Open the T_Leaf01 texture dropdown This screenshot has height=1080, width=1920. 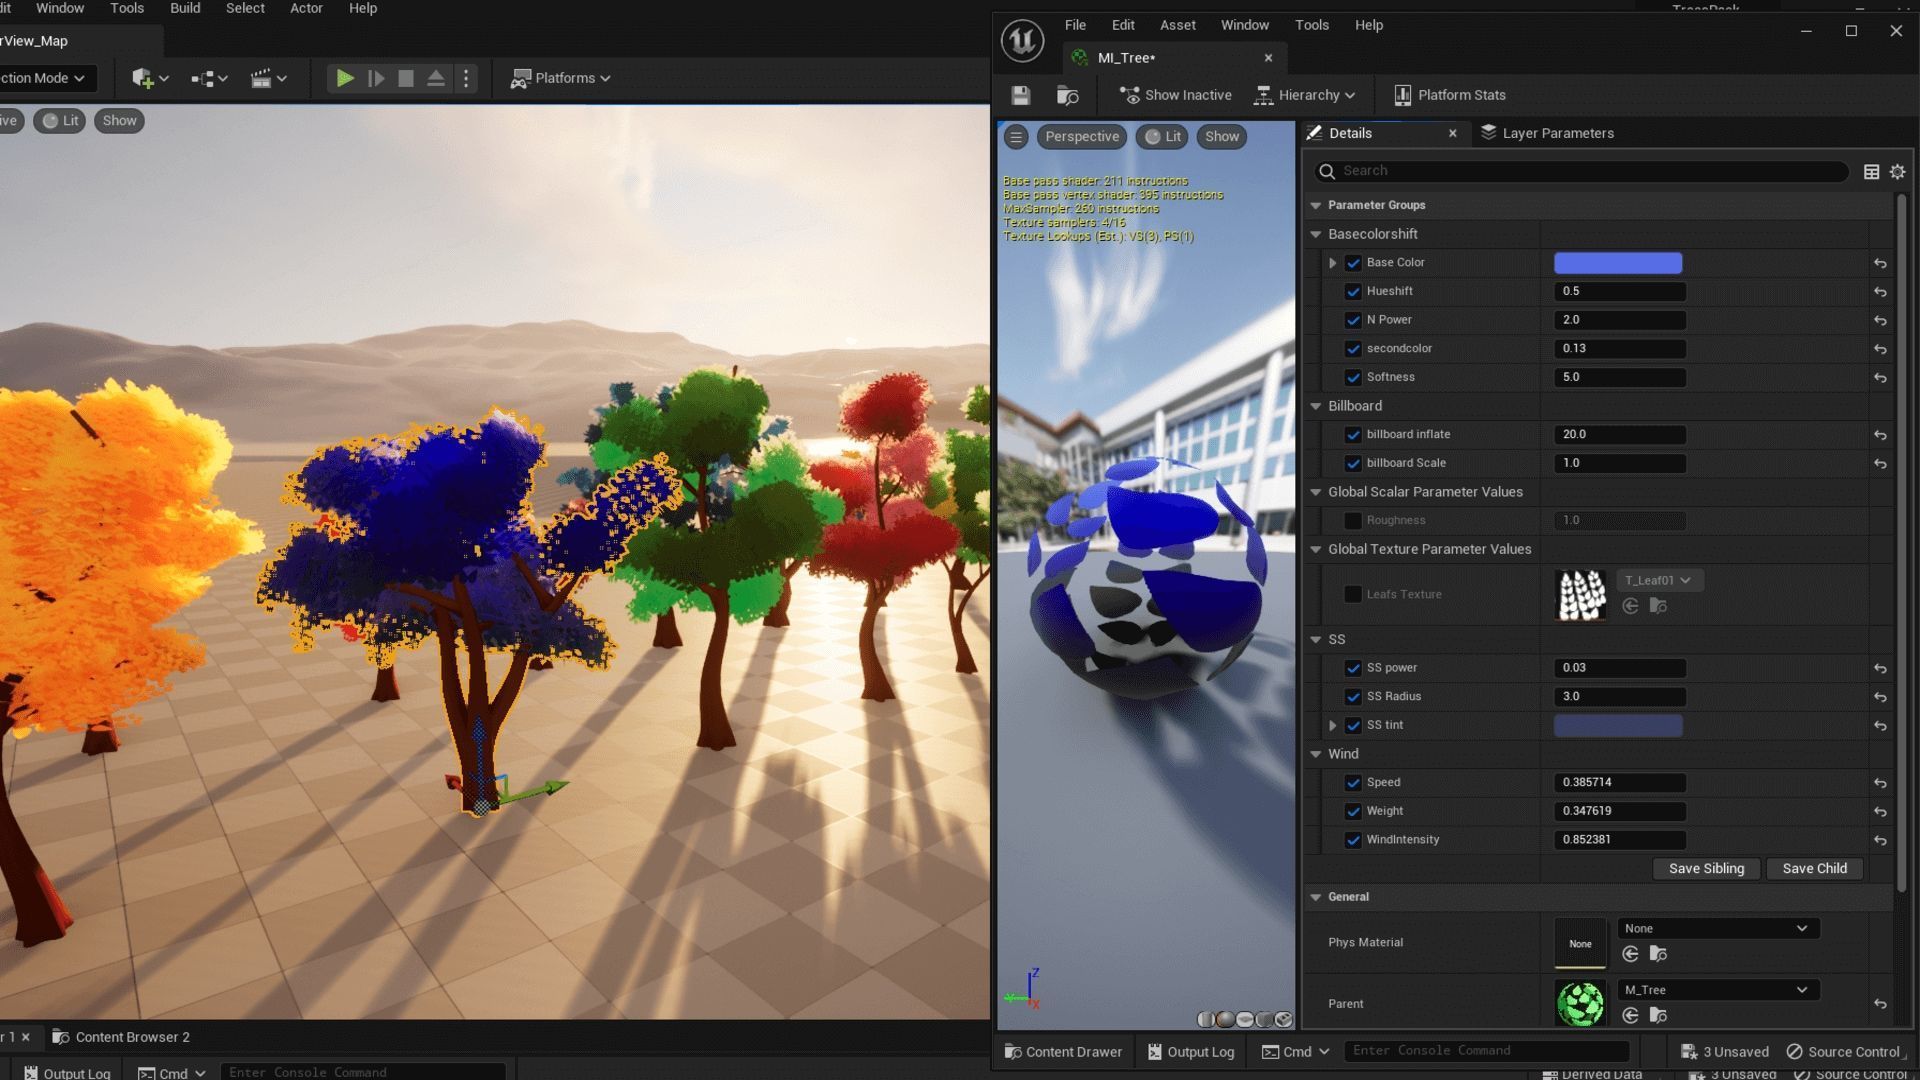pyautogui.click(x=1659, y=580)
